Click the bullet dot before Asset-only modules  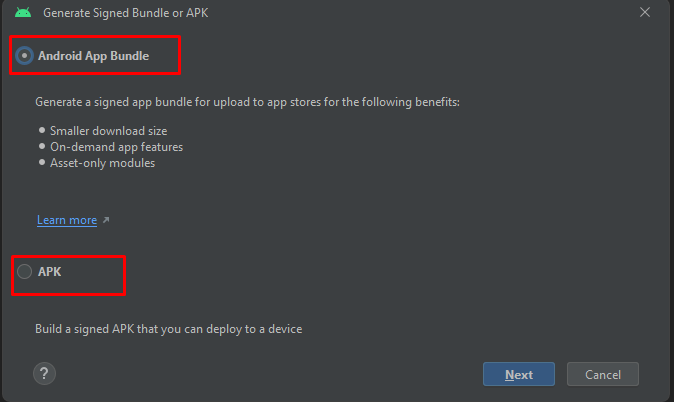click(x=41, y=163)
